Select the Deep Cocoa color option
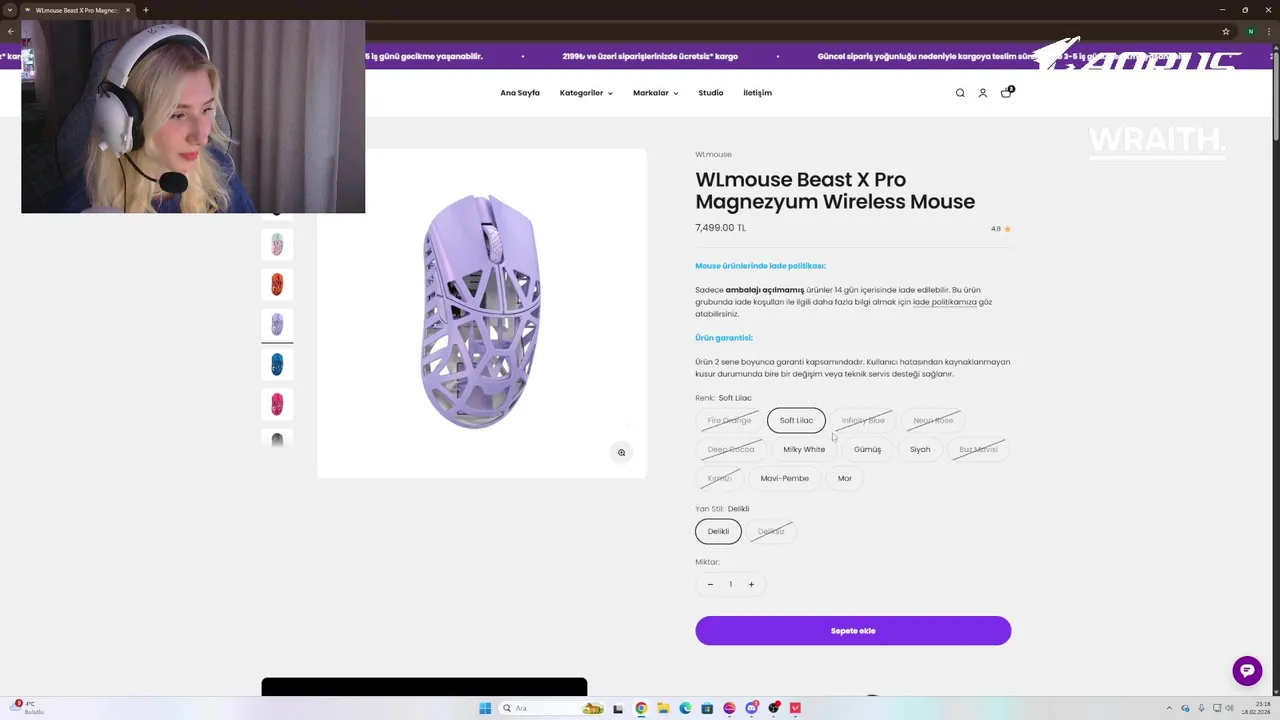This screenshot has height=720, width=1280. coord(731,450)
